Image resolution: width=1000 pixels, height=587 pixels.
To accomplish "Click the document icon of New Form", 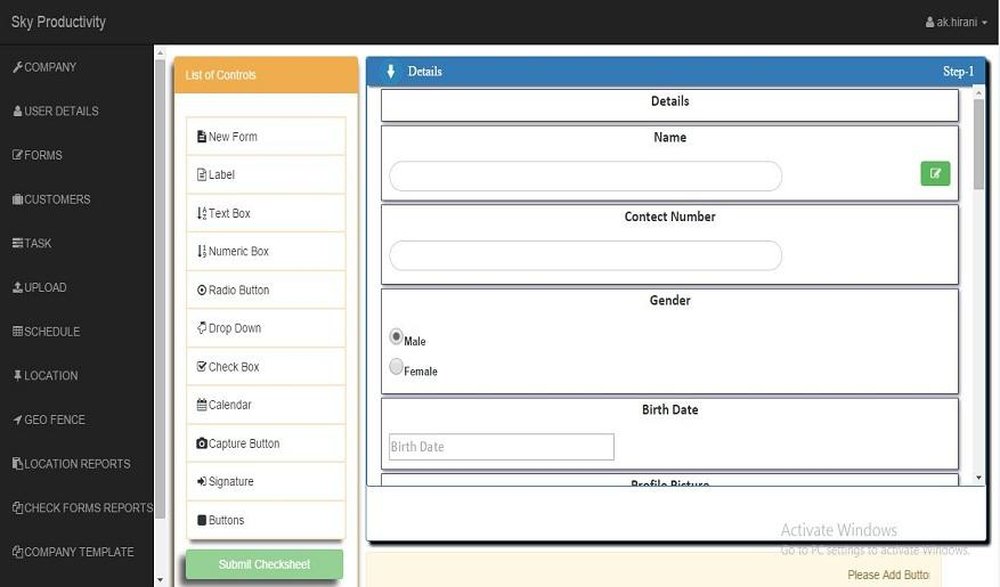I will [x=202, y=137].
